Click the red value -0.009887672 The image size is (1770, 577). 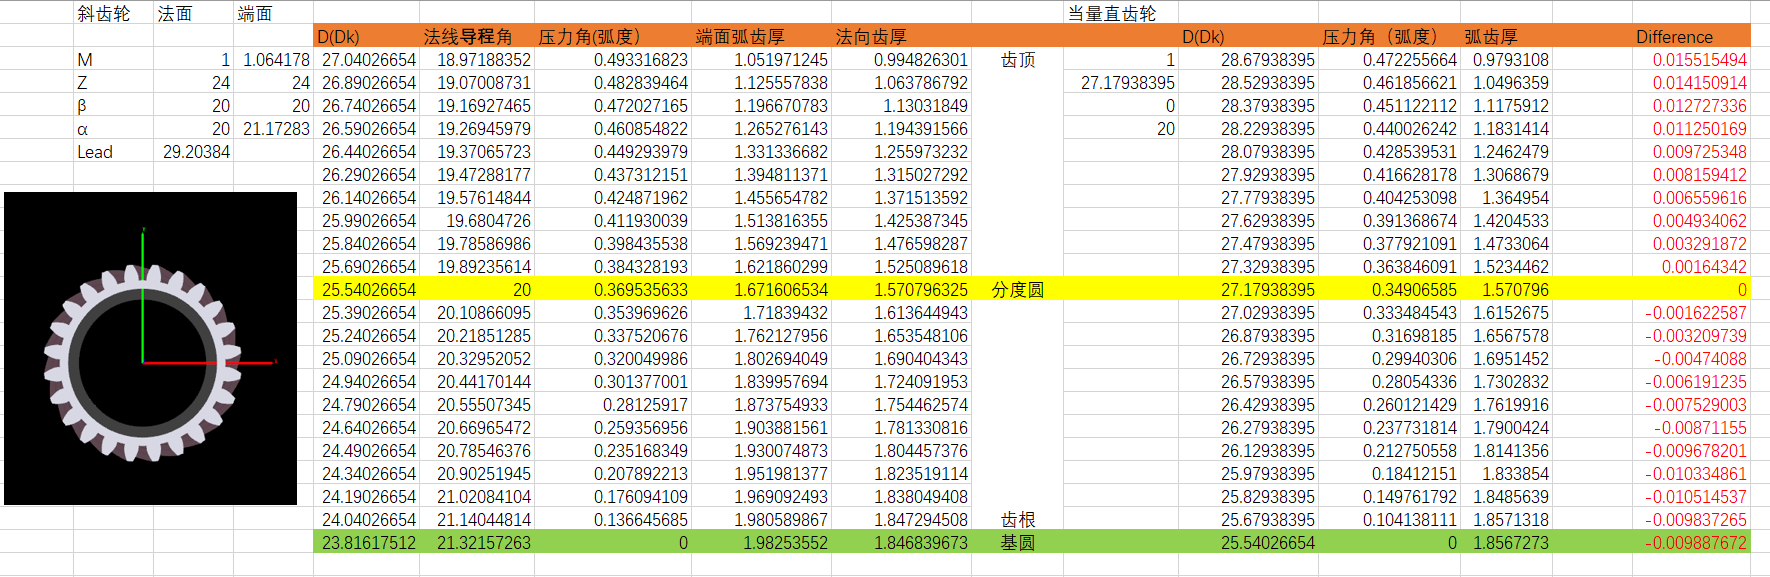(x=1696, y=543)
